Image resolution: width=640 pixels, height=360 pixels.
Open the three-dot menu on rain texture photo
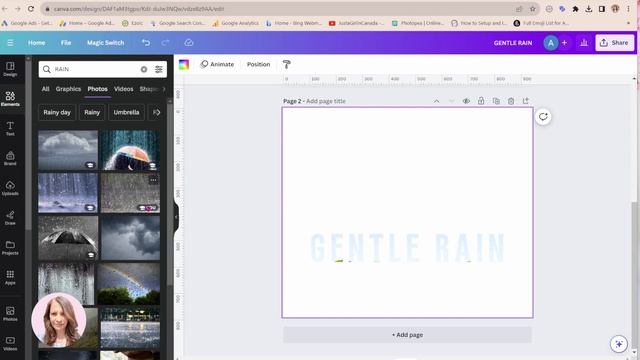pyautogui.click(x=153, y=180)
